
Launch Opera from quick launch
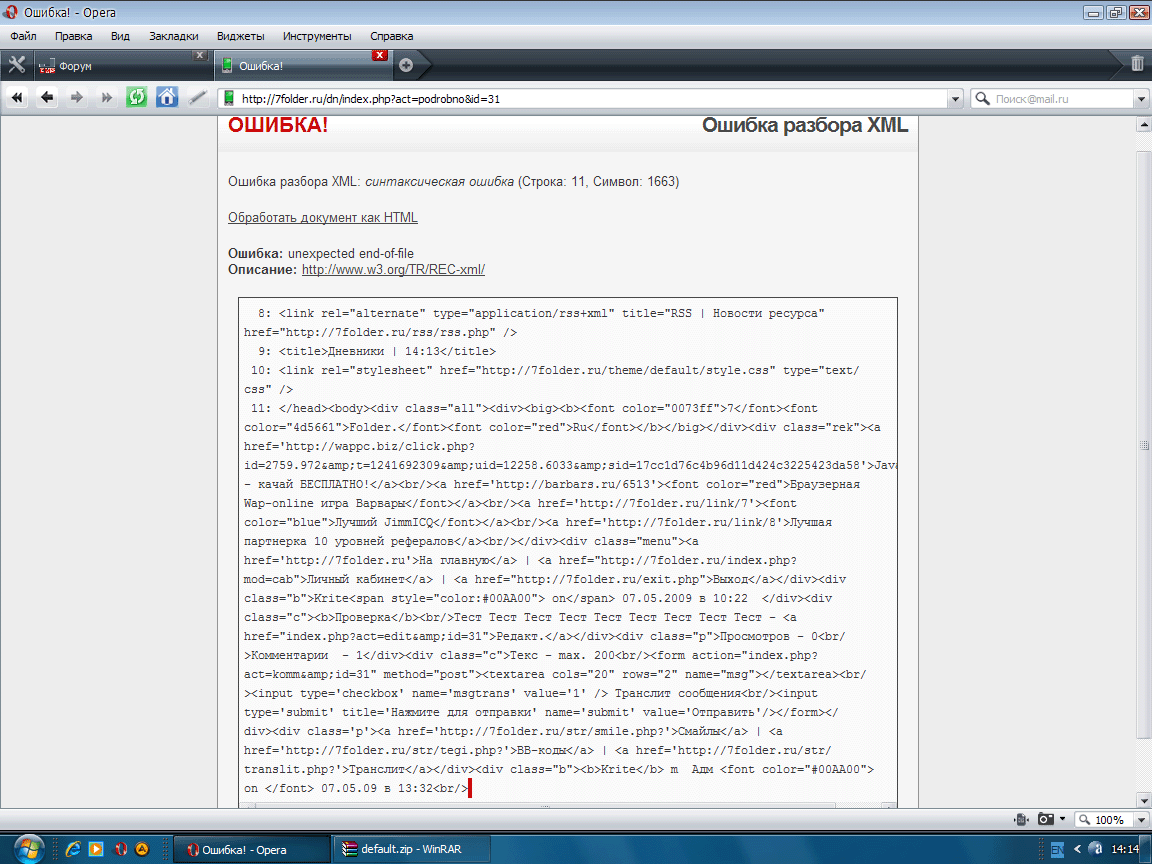120,849
